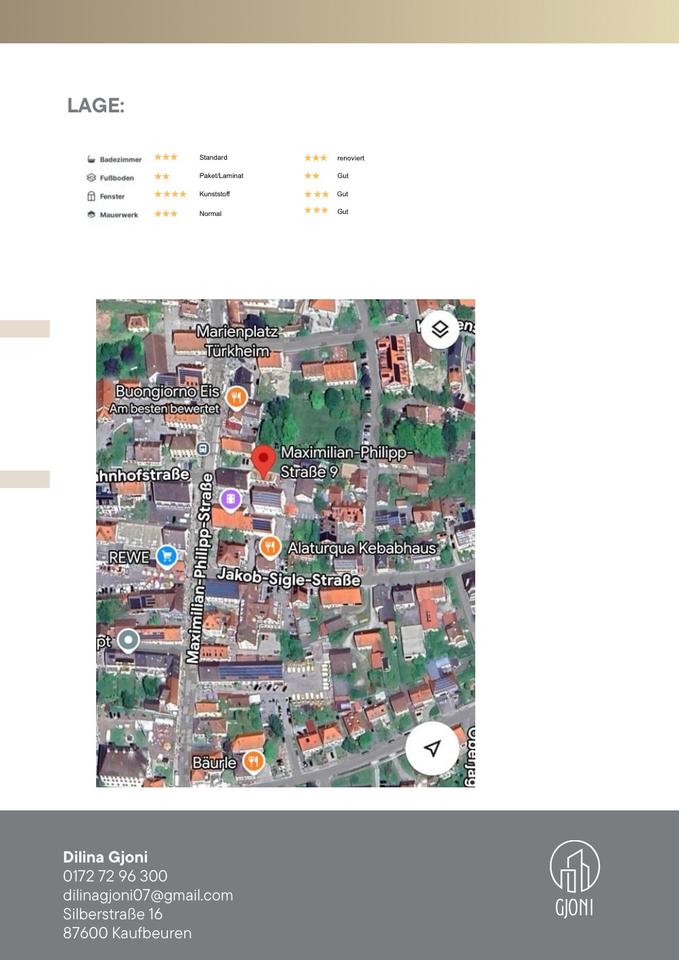Select the REWE shopping cart marker
Viewport: 679px width, 960px height.
[167, 557]
